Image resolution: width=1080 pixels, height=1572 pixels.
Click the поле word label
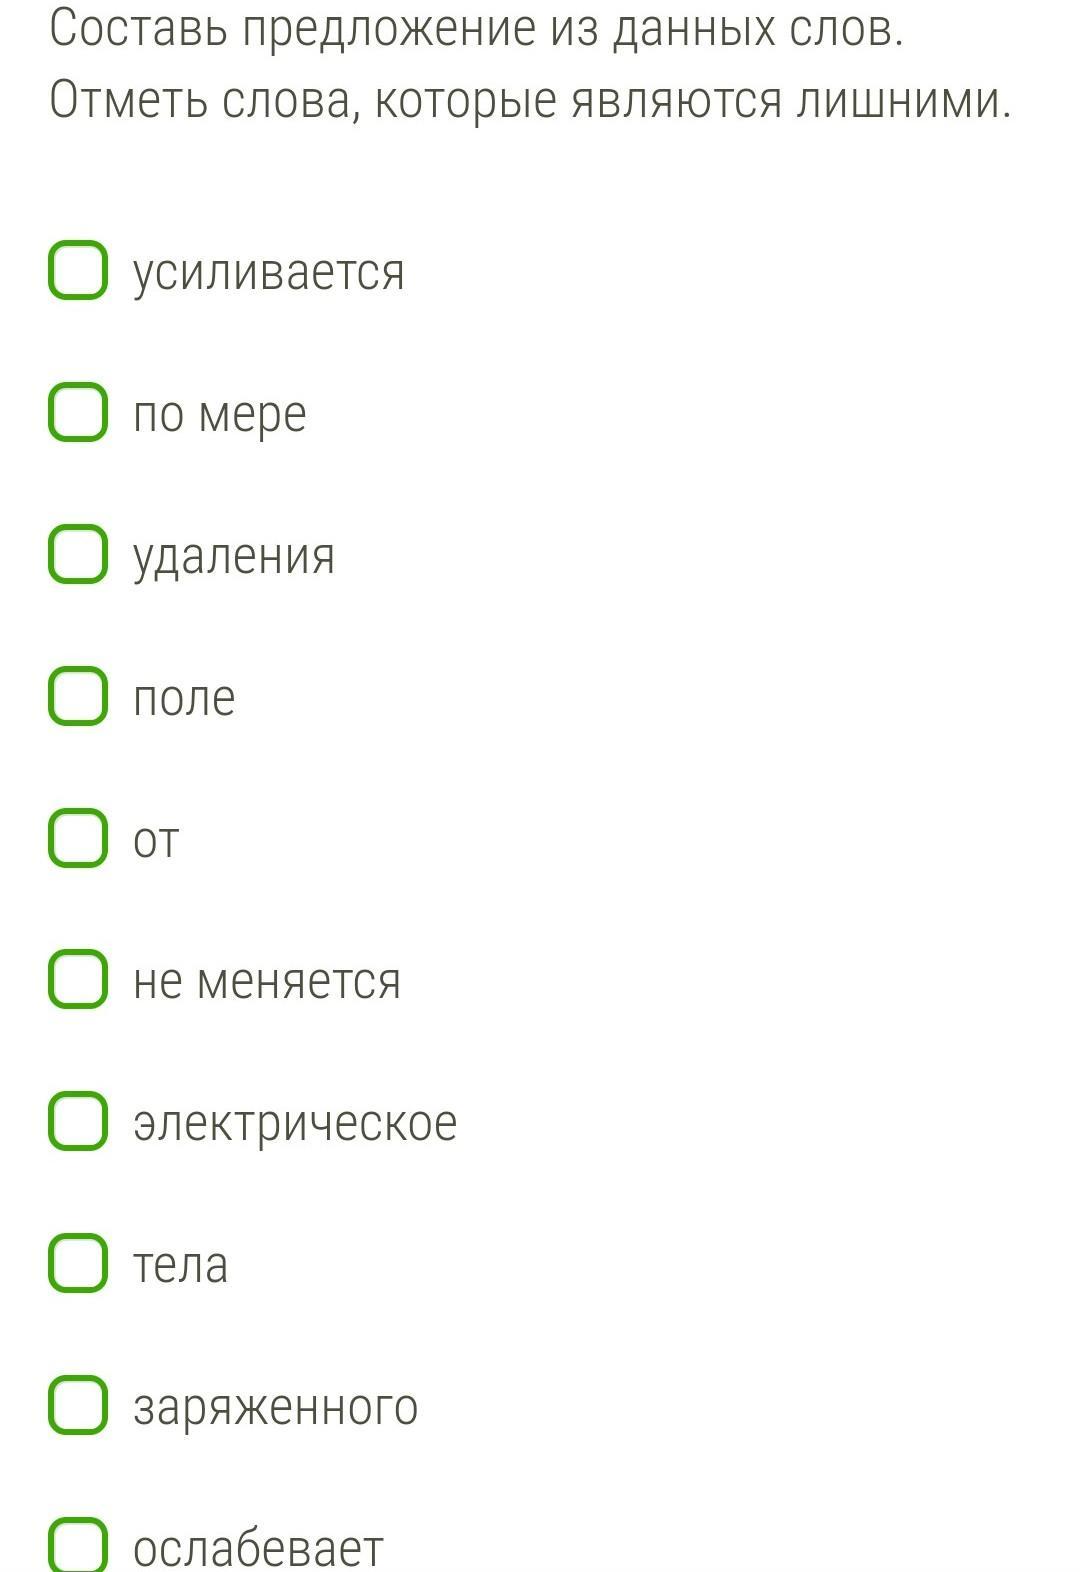(184, 698)
